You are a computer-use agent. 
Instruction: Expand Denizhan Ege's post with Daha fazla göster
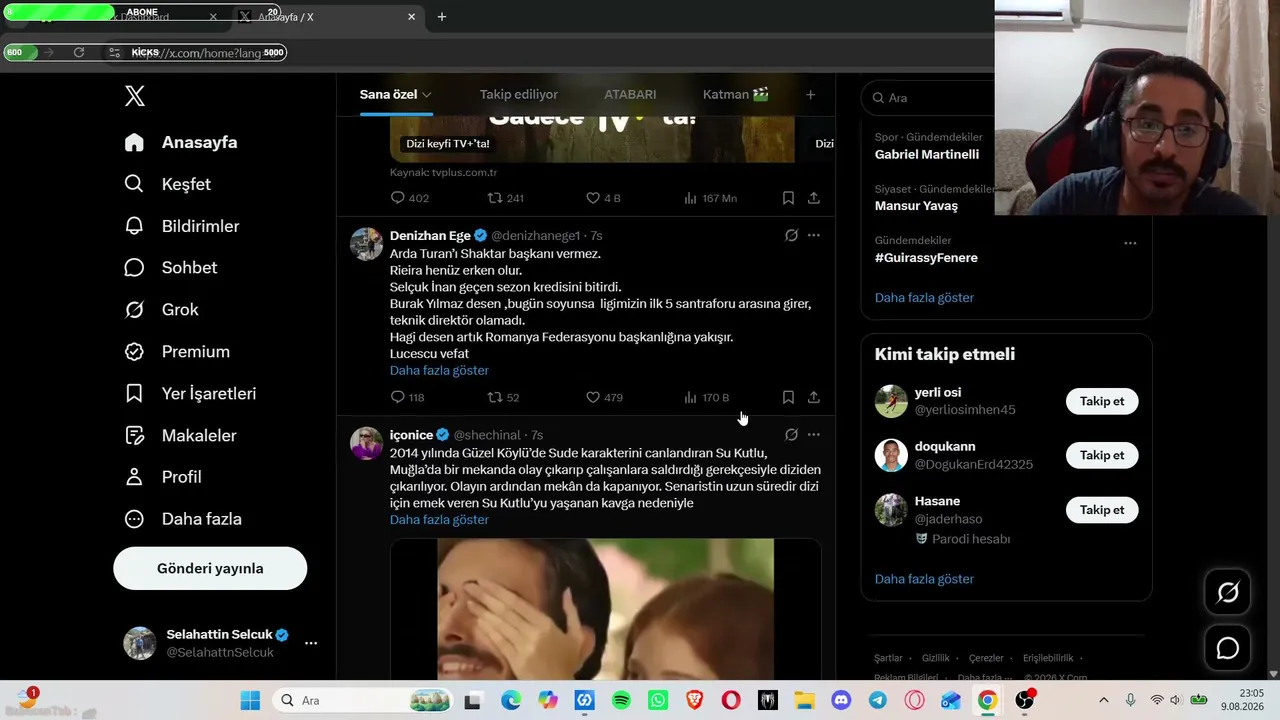click(x=439, y=370)
